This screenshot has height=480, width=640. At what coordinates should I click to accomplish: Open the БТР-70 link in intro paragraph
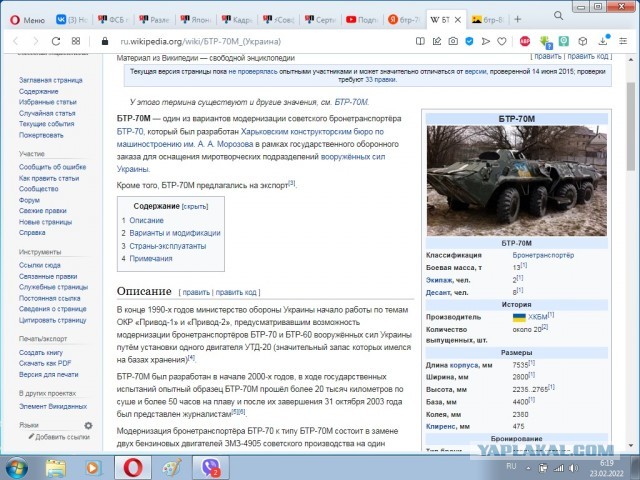pyautogui.click(x=130, y=131)
